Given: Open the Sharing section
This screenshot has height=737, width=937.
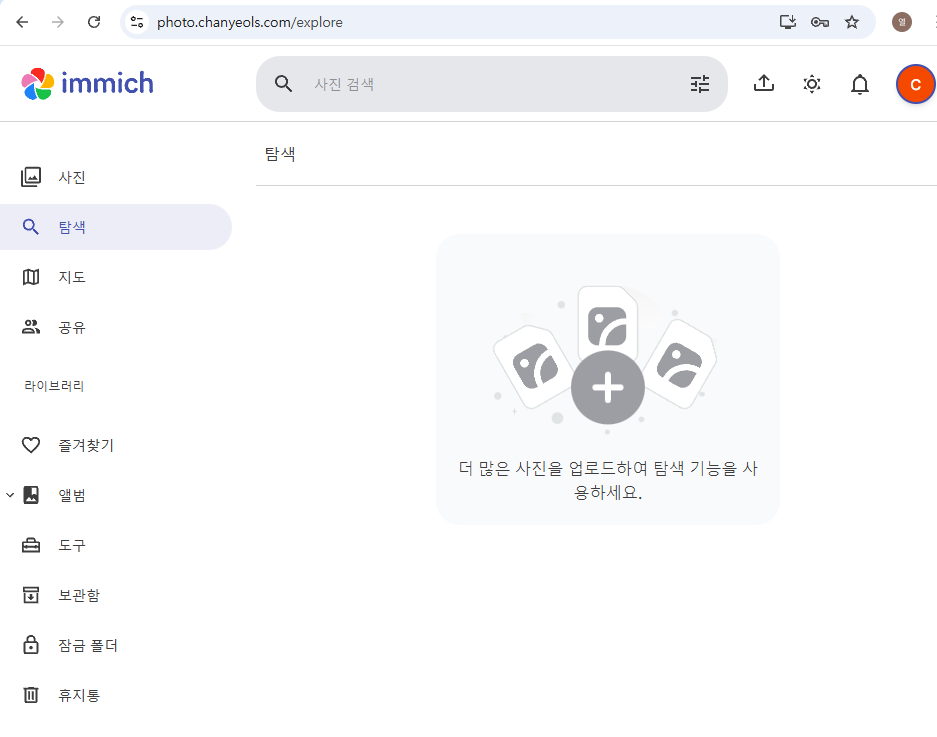Looking at the screenshot, I should click(60, 327).
